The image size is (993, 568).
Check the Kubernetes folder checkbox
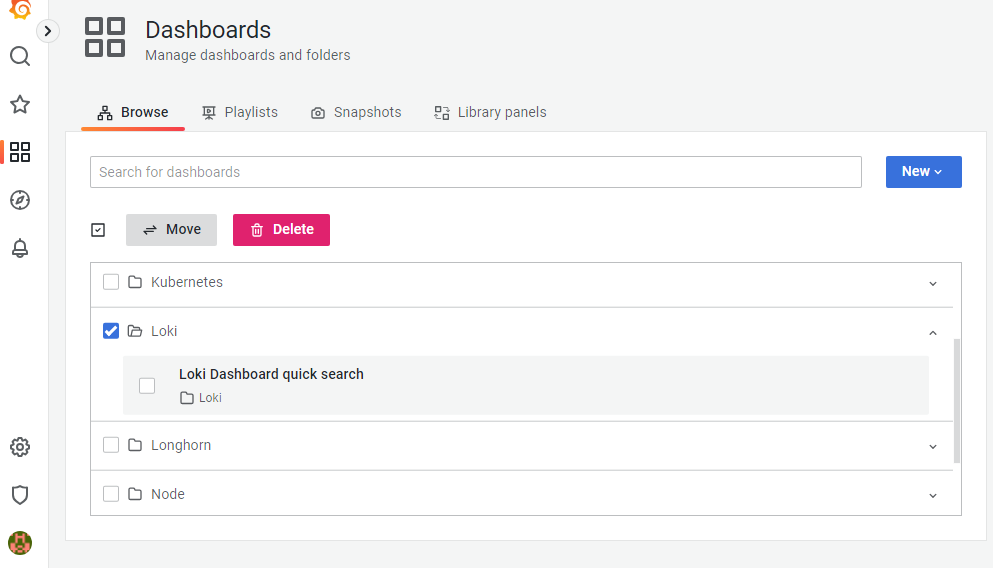111,282
